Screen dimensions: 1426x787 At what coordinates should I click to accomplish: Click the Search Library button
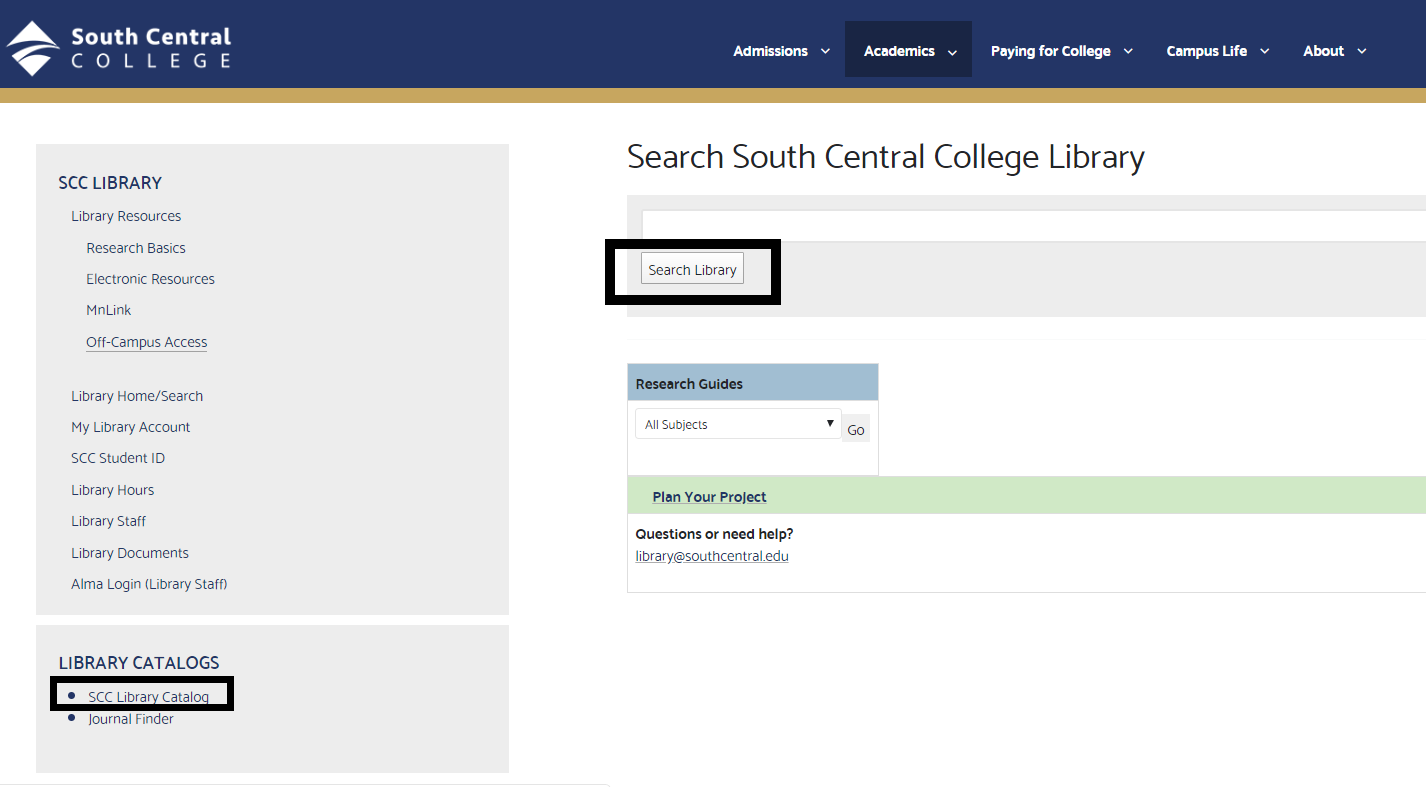point(692,270)
